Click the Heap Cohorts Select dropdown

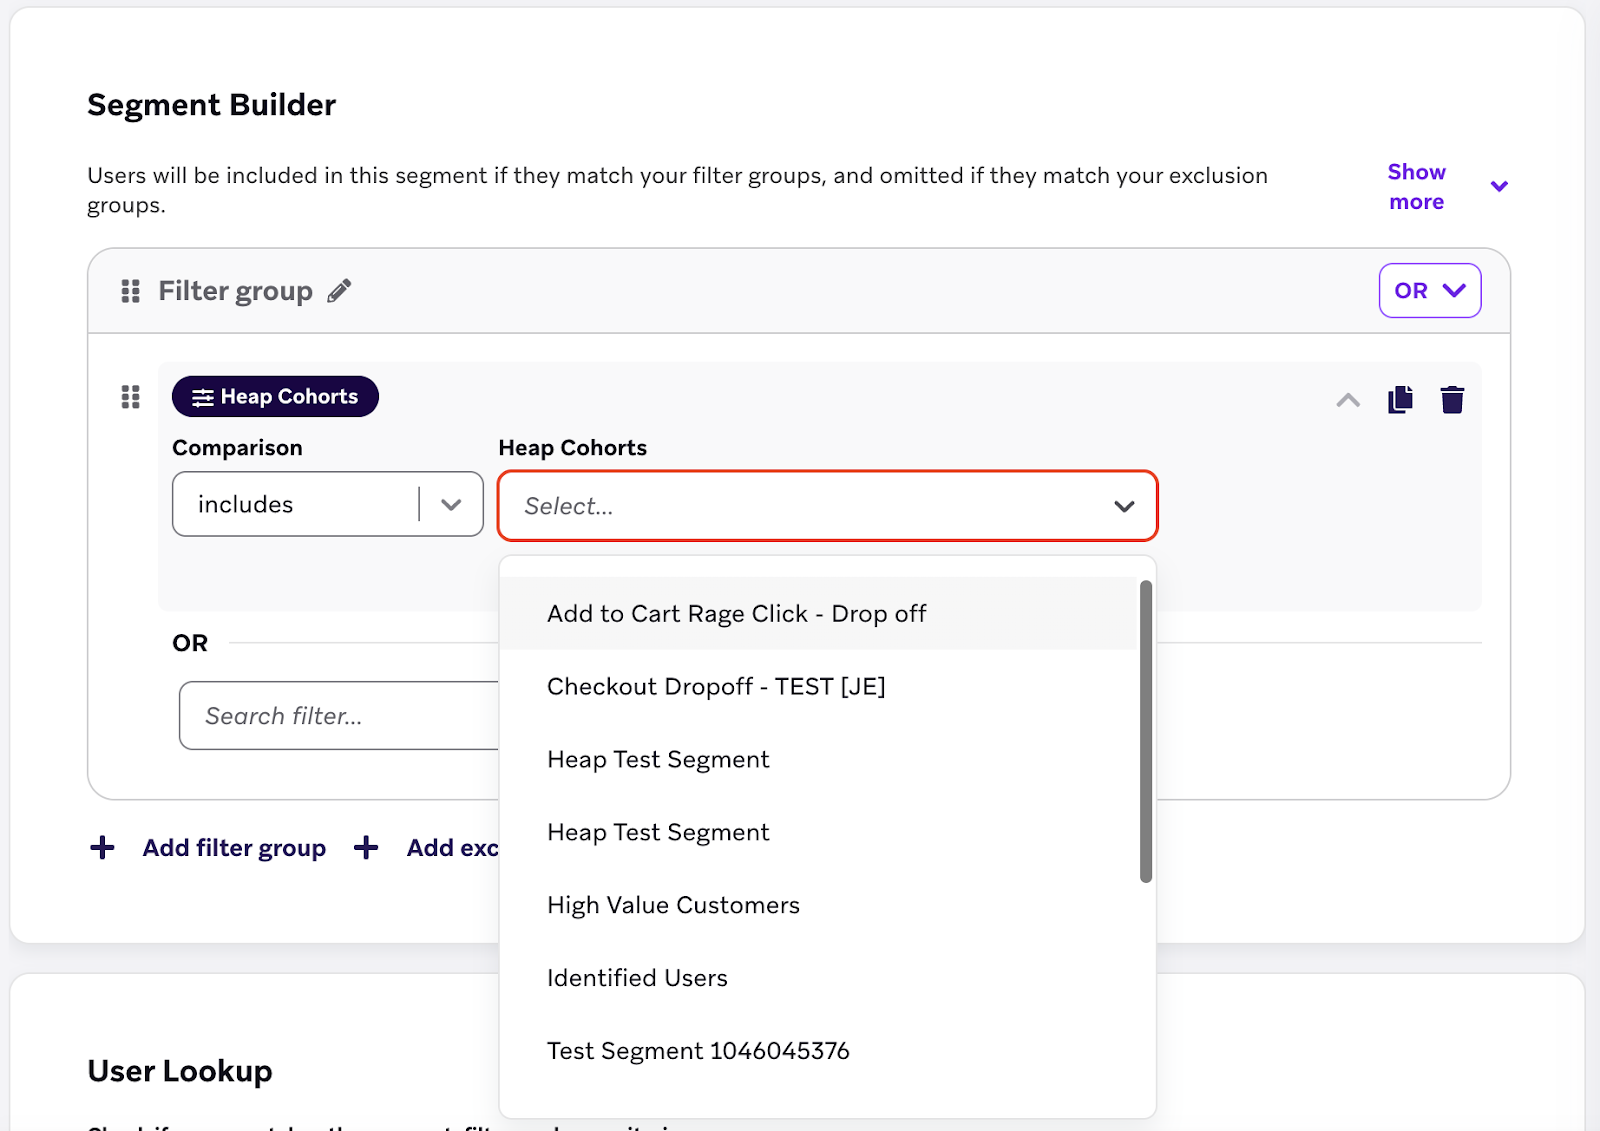[x=827, y=506]
